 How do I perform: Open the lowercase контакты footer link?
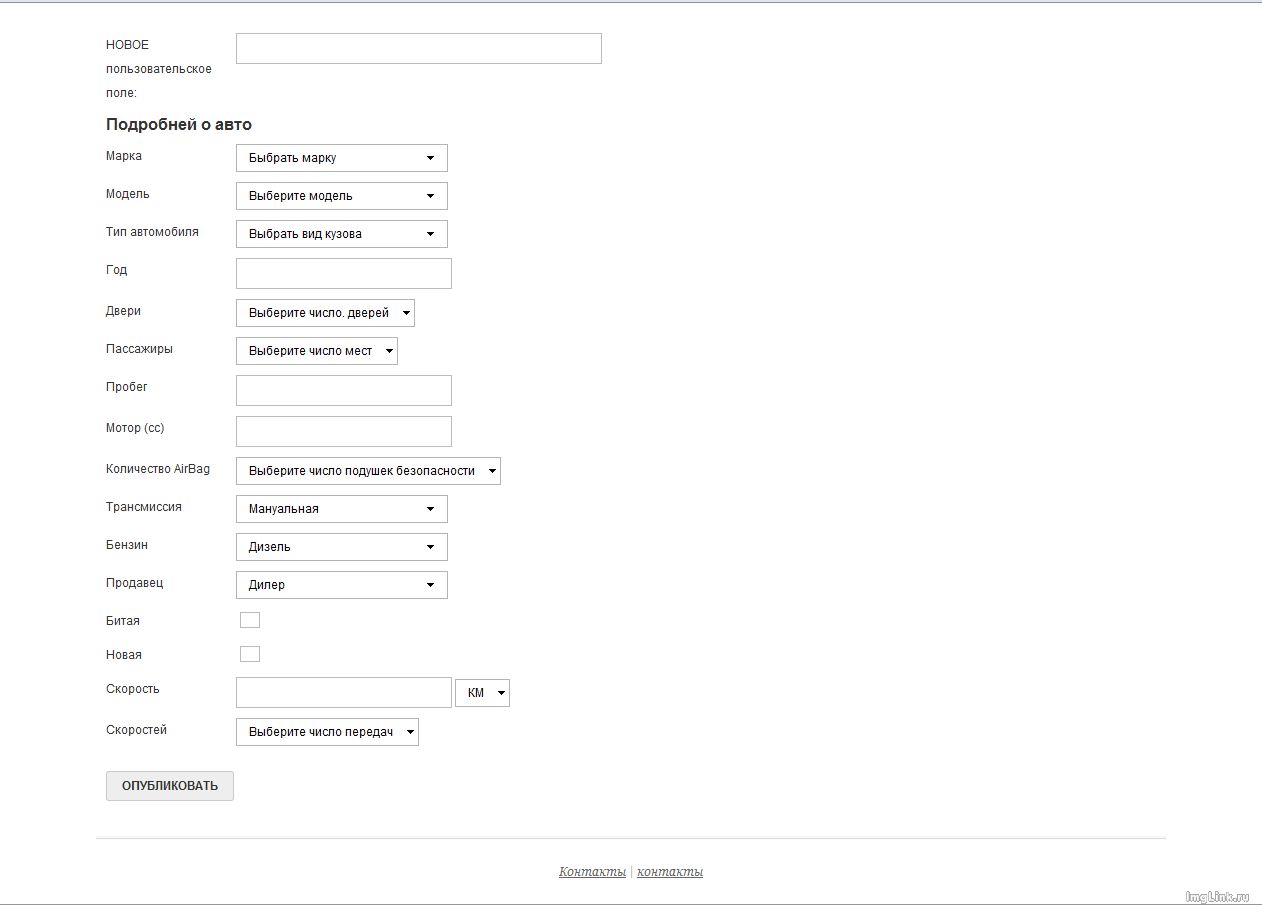pos(670,872)
